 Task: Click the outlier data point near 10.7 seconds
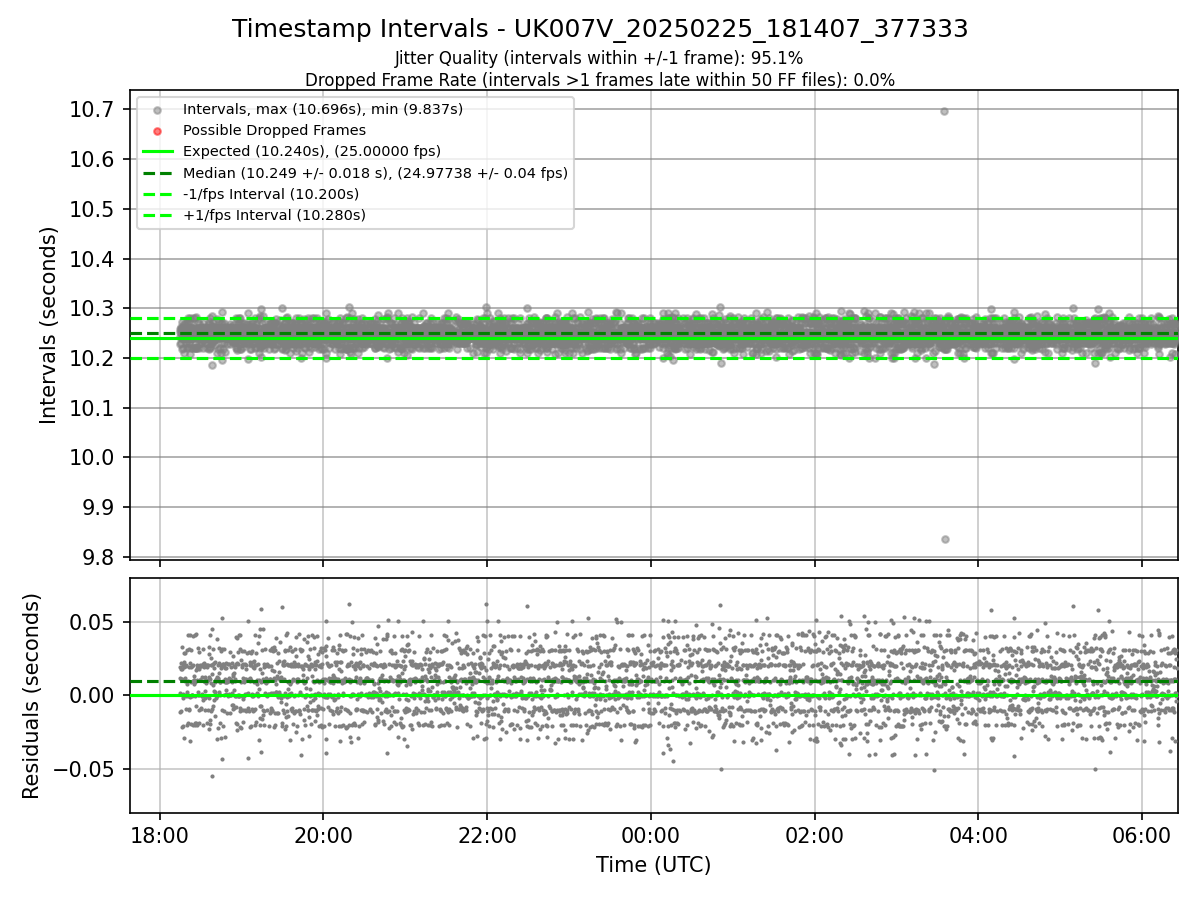click(944, 111)
